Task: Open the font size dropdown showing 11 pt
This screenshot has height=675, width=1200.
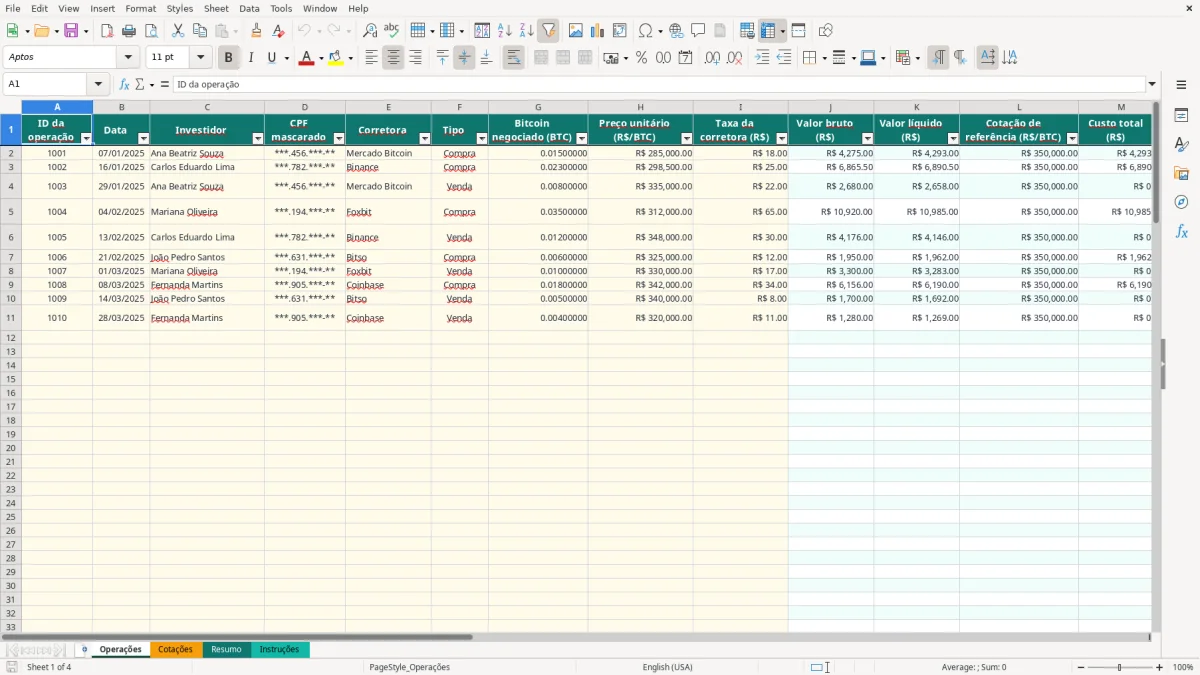Action: pyautogui.click(x=200, y=58)
